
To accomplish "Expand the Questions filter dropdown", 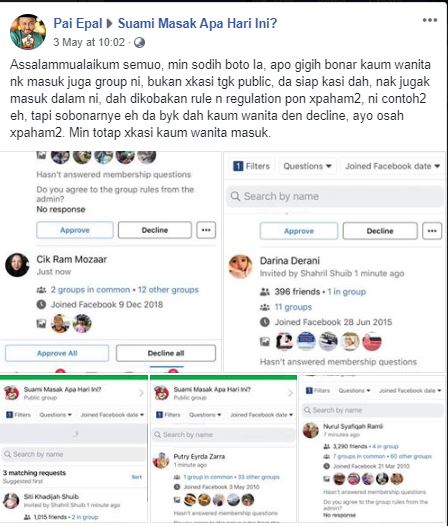I will tap(307, 166).
